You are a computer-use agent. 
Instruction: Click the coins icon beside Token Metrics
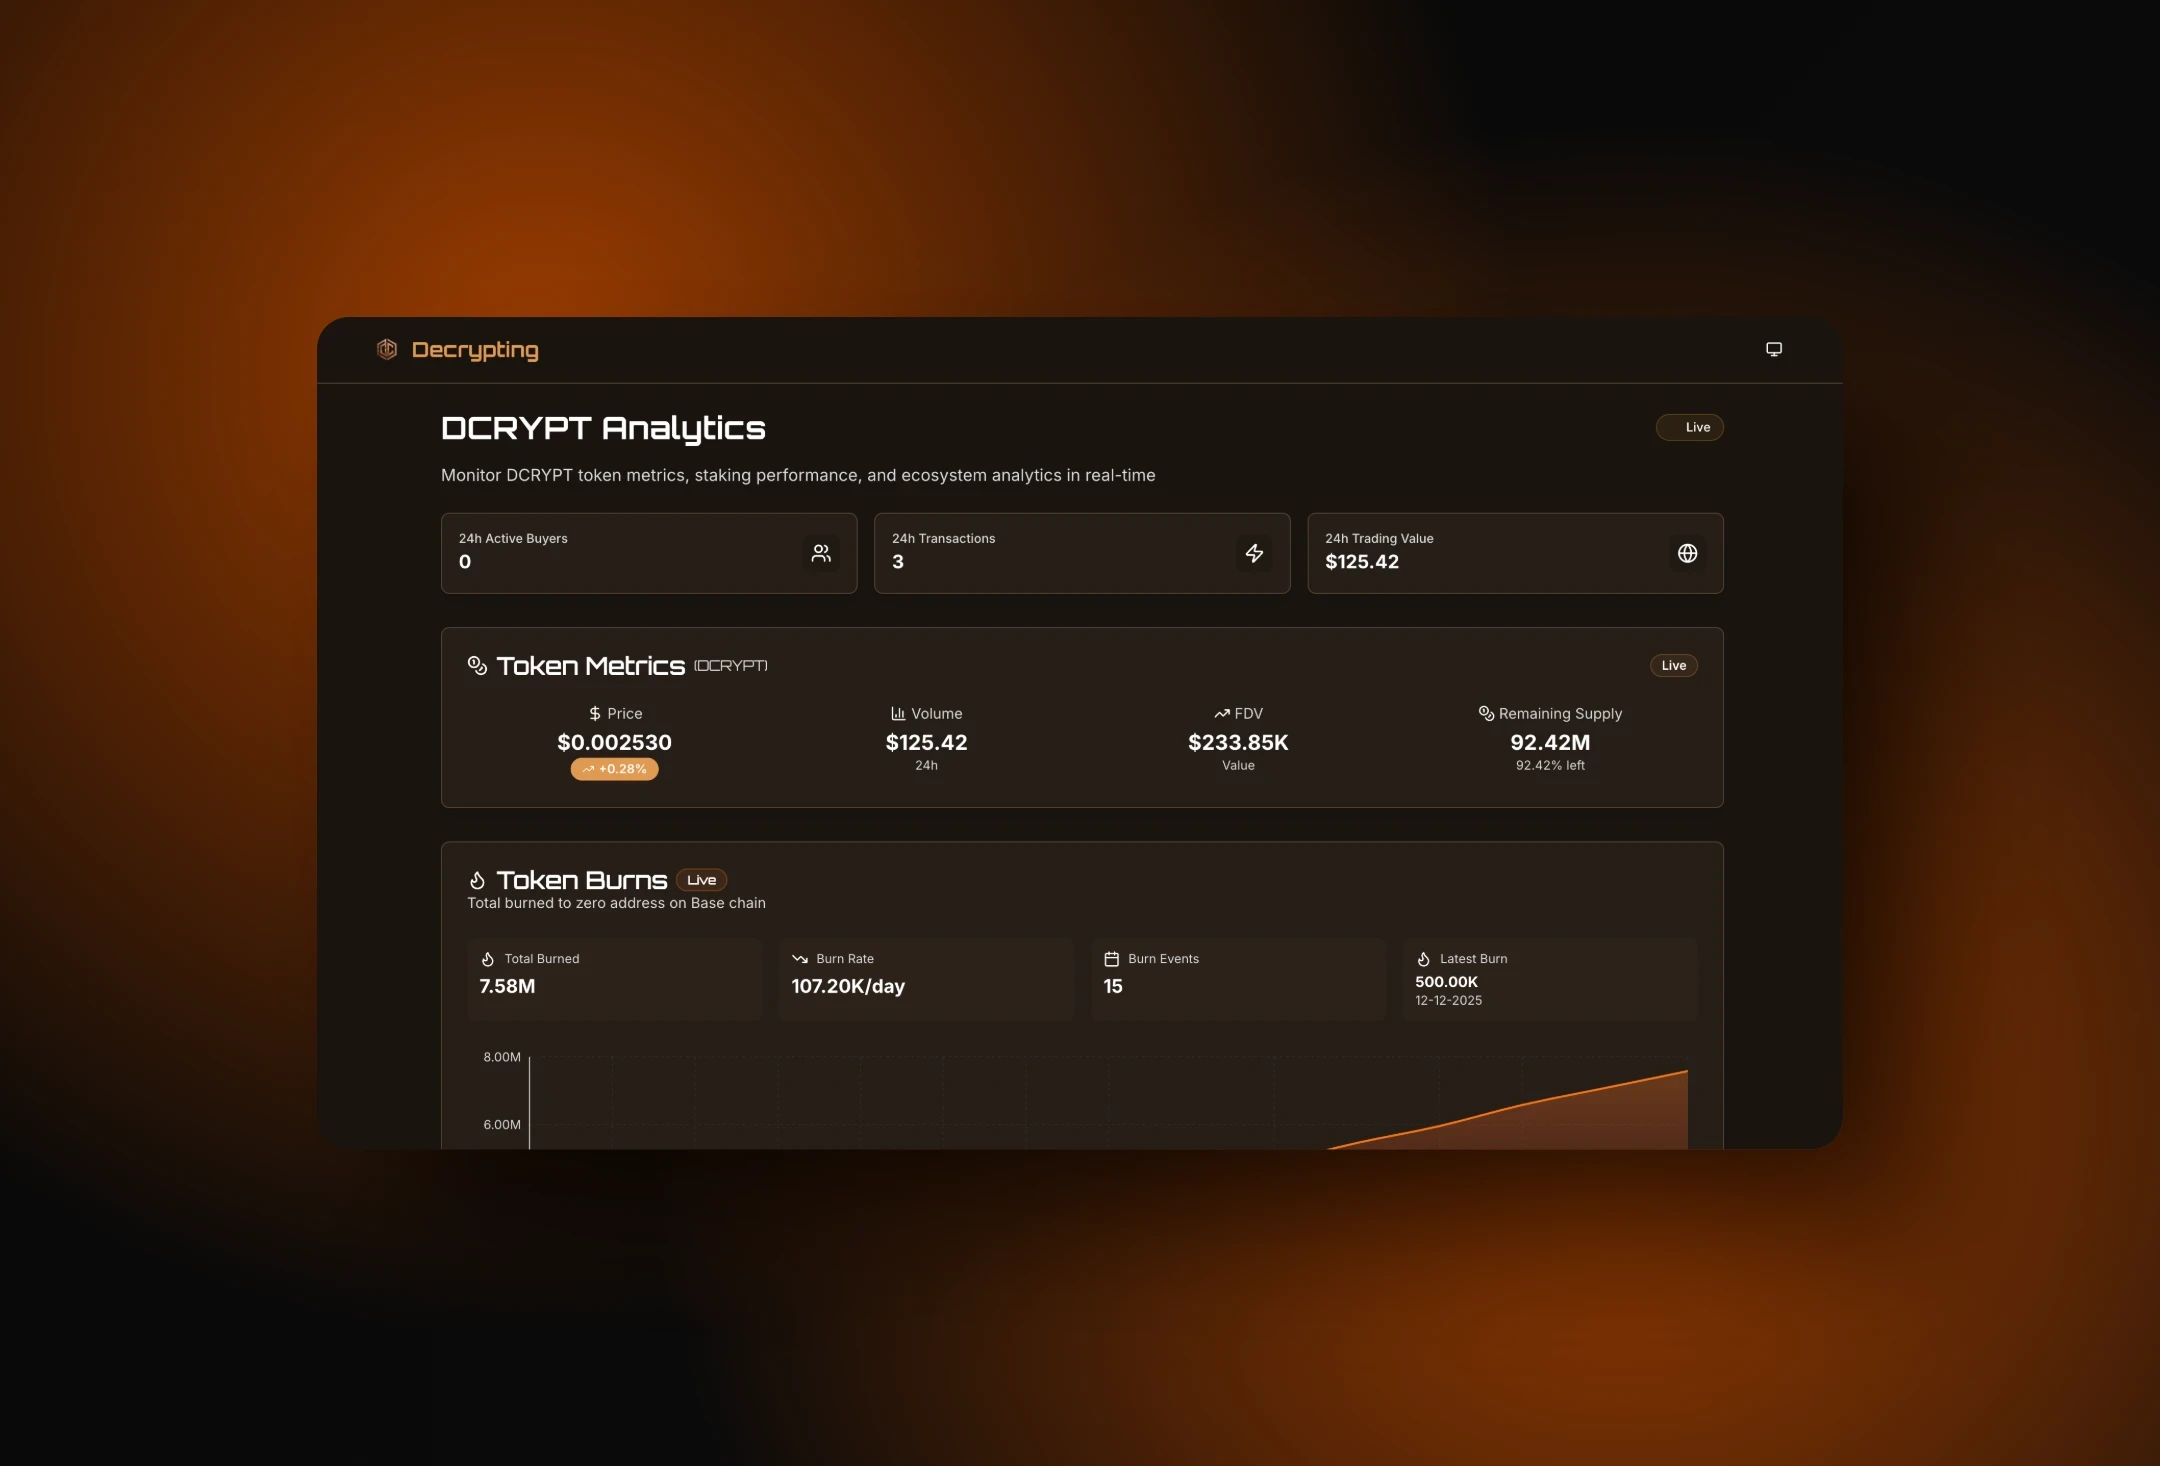(477, 665)
